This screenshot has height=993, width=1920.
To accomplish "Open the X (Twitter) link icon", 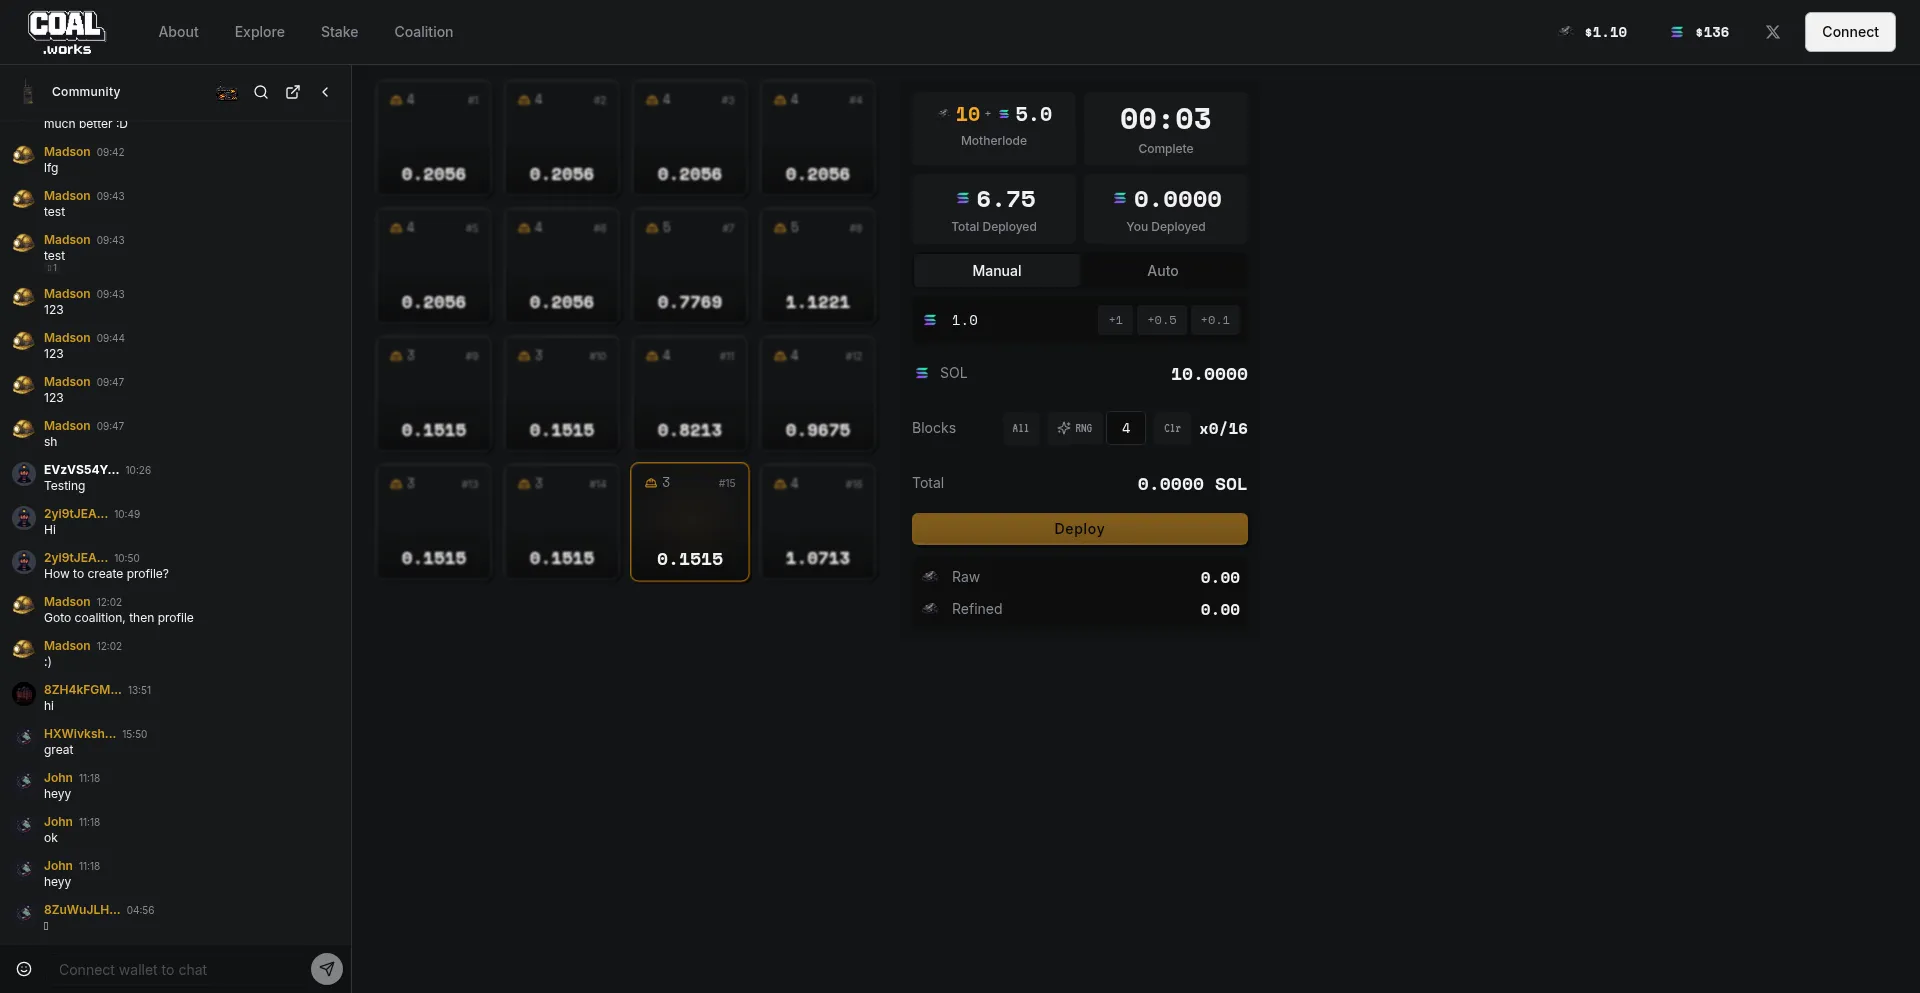I will (1772, 32).
